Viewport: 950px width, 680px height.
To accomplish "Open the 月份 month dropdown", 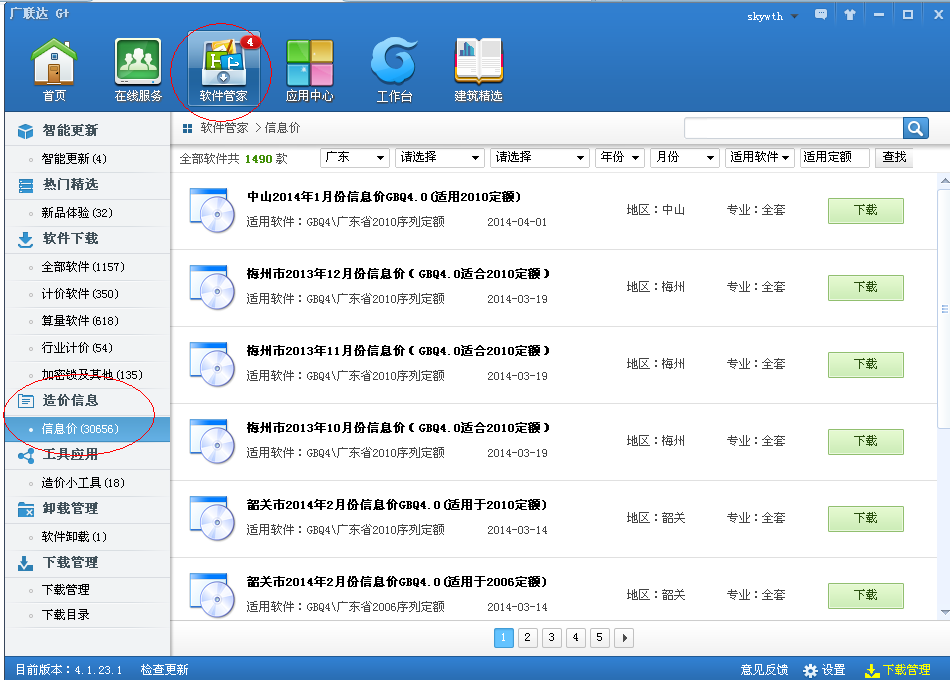I will (685, 158).
